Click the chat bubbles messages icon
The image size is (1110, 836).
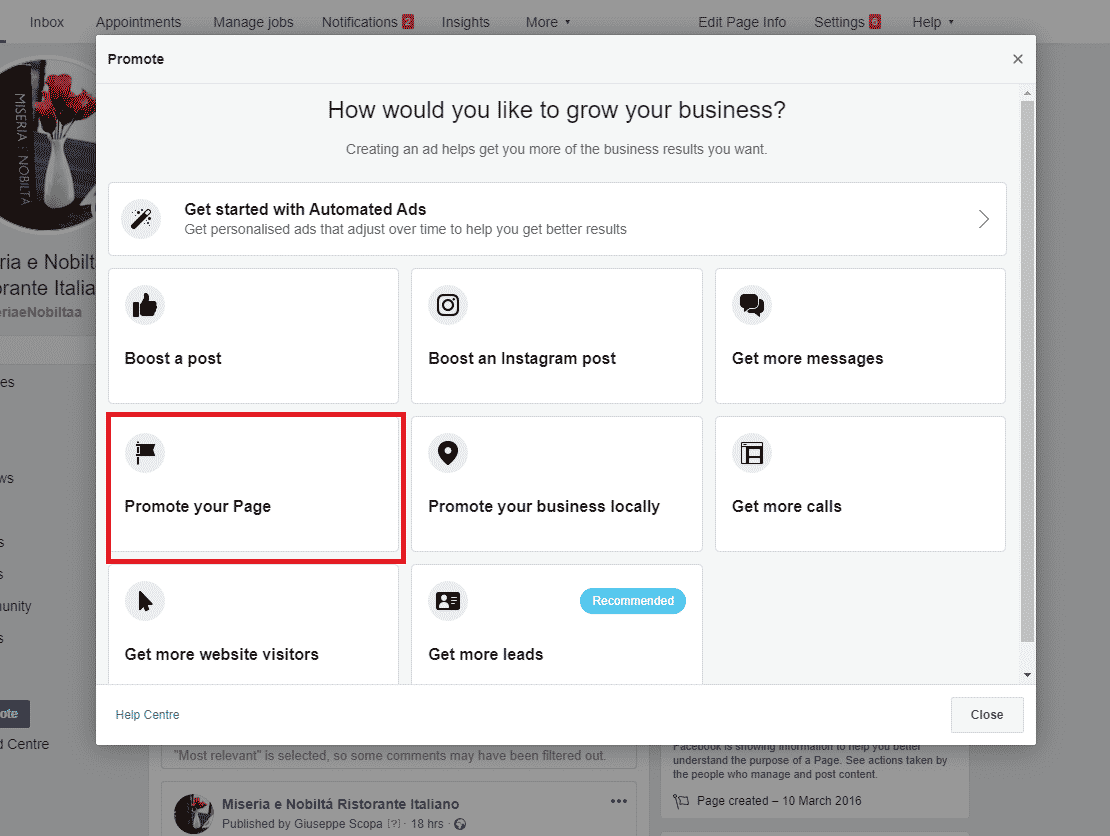(752, 305)
